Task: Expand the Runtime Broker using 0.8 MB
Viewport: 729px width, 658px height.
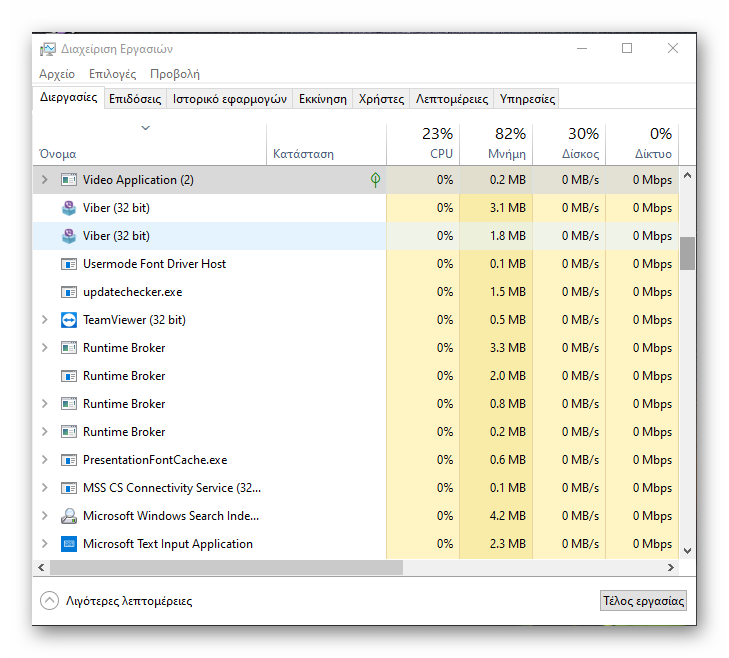Action: [x=45, y=404]
